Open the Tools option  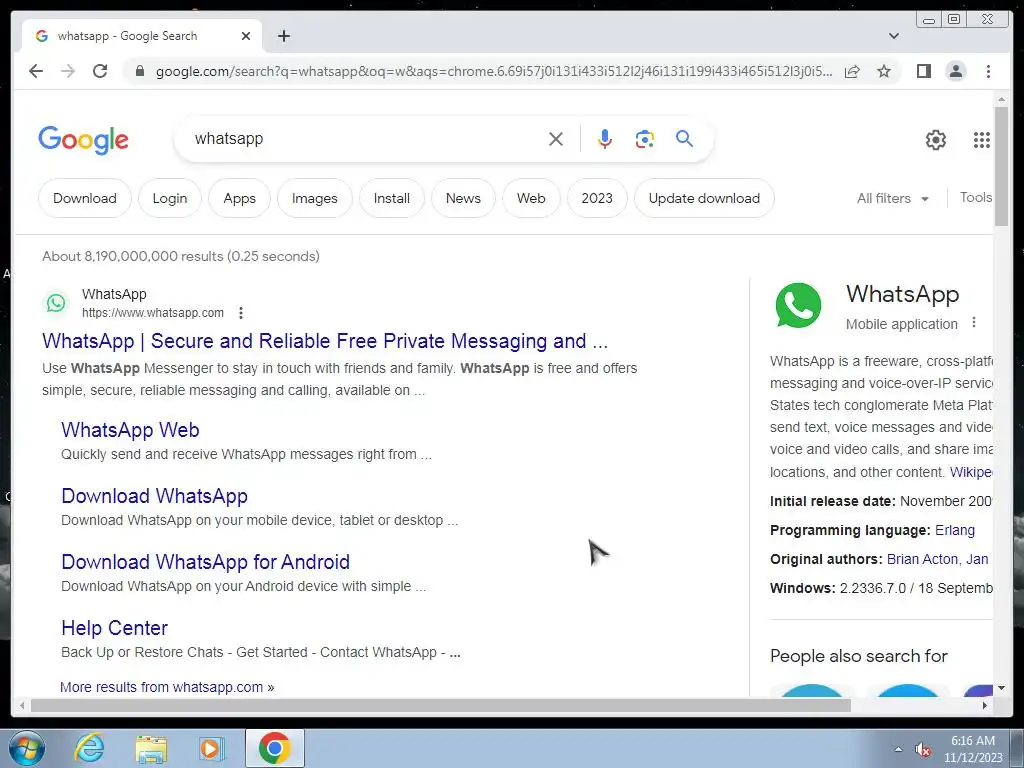click(x=976, y=197)
